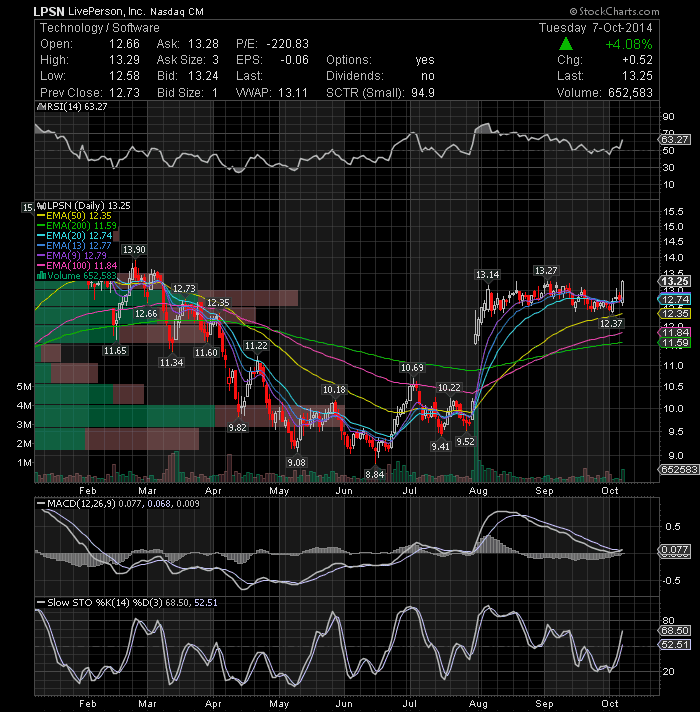
Task: Click the P/E value -220.83
Action: 288,44
